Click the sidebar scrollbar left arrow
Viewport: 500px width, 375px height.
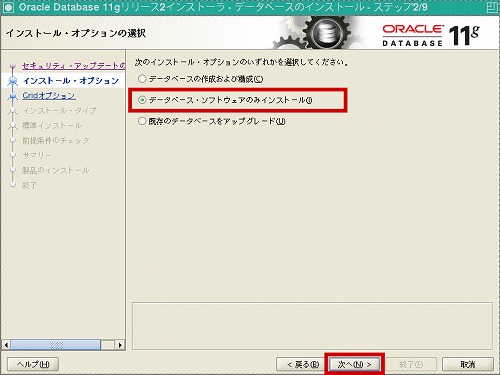(x=6, y=345)
